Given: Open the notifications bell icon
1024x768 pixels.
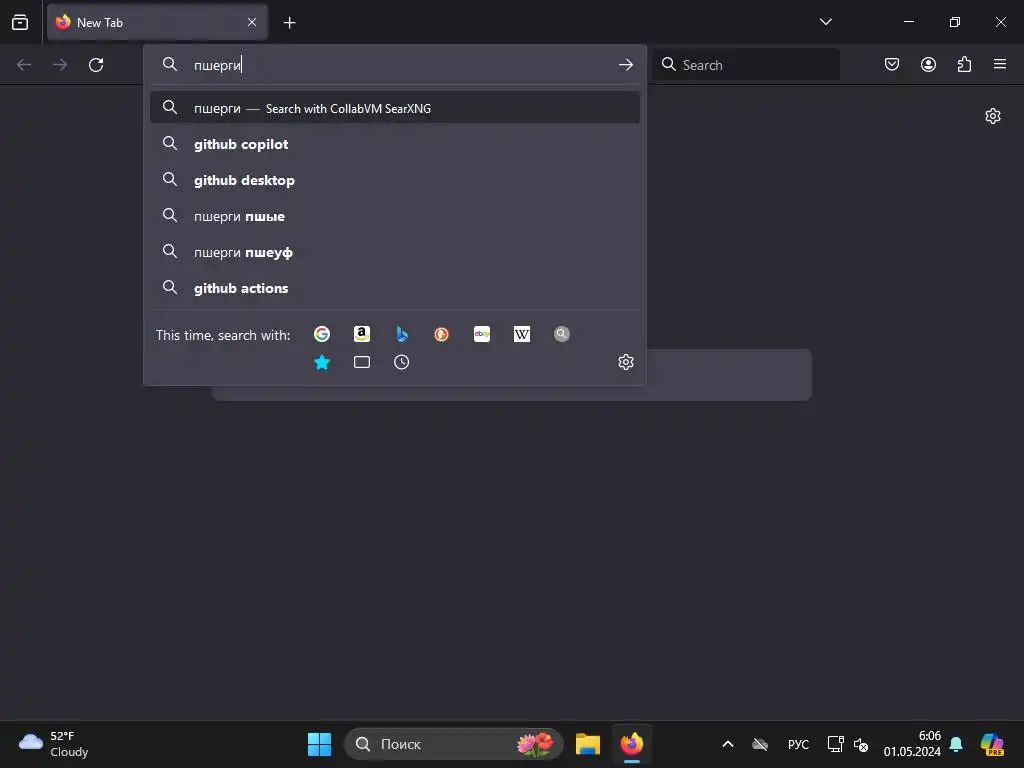Looking at the screenshot, I should [x=956, y=744].
